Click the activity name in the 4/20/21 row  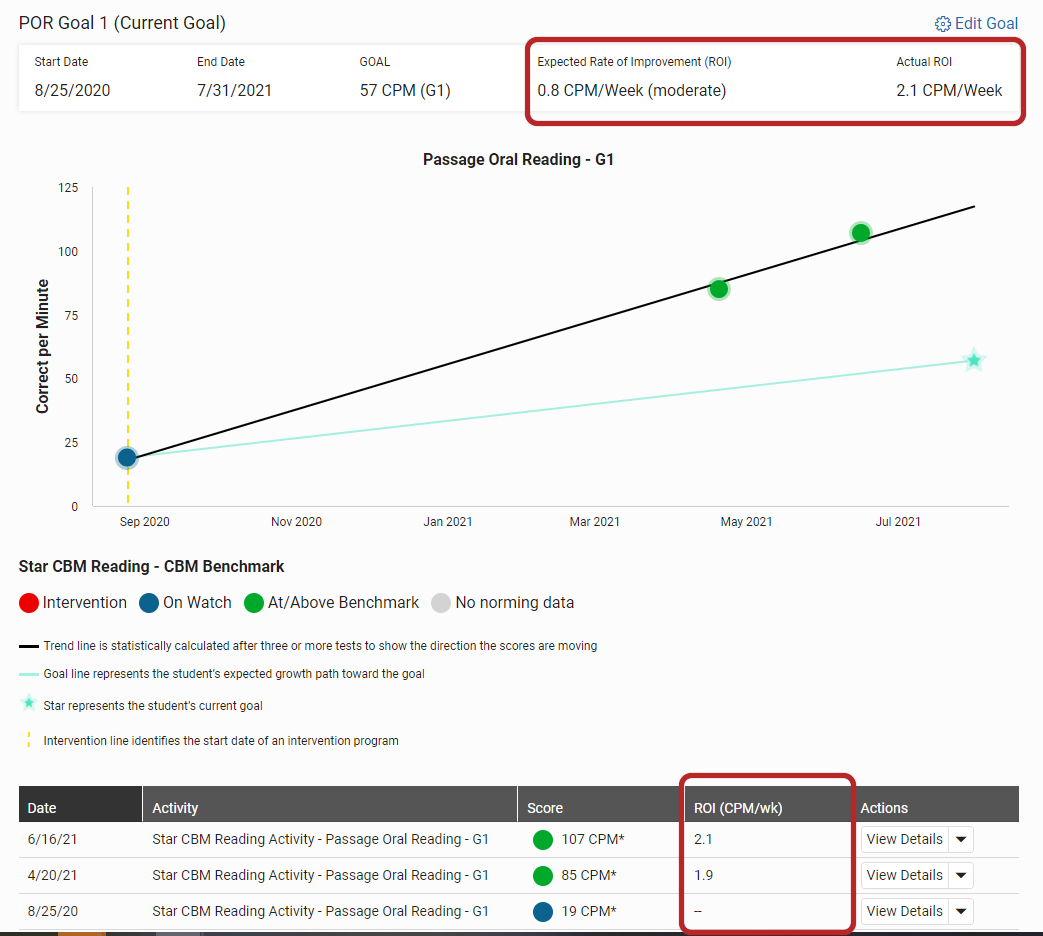[x=321, y=875]
